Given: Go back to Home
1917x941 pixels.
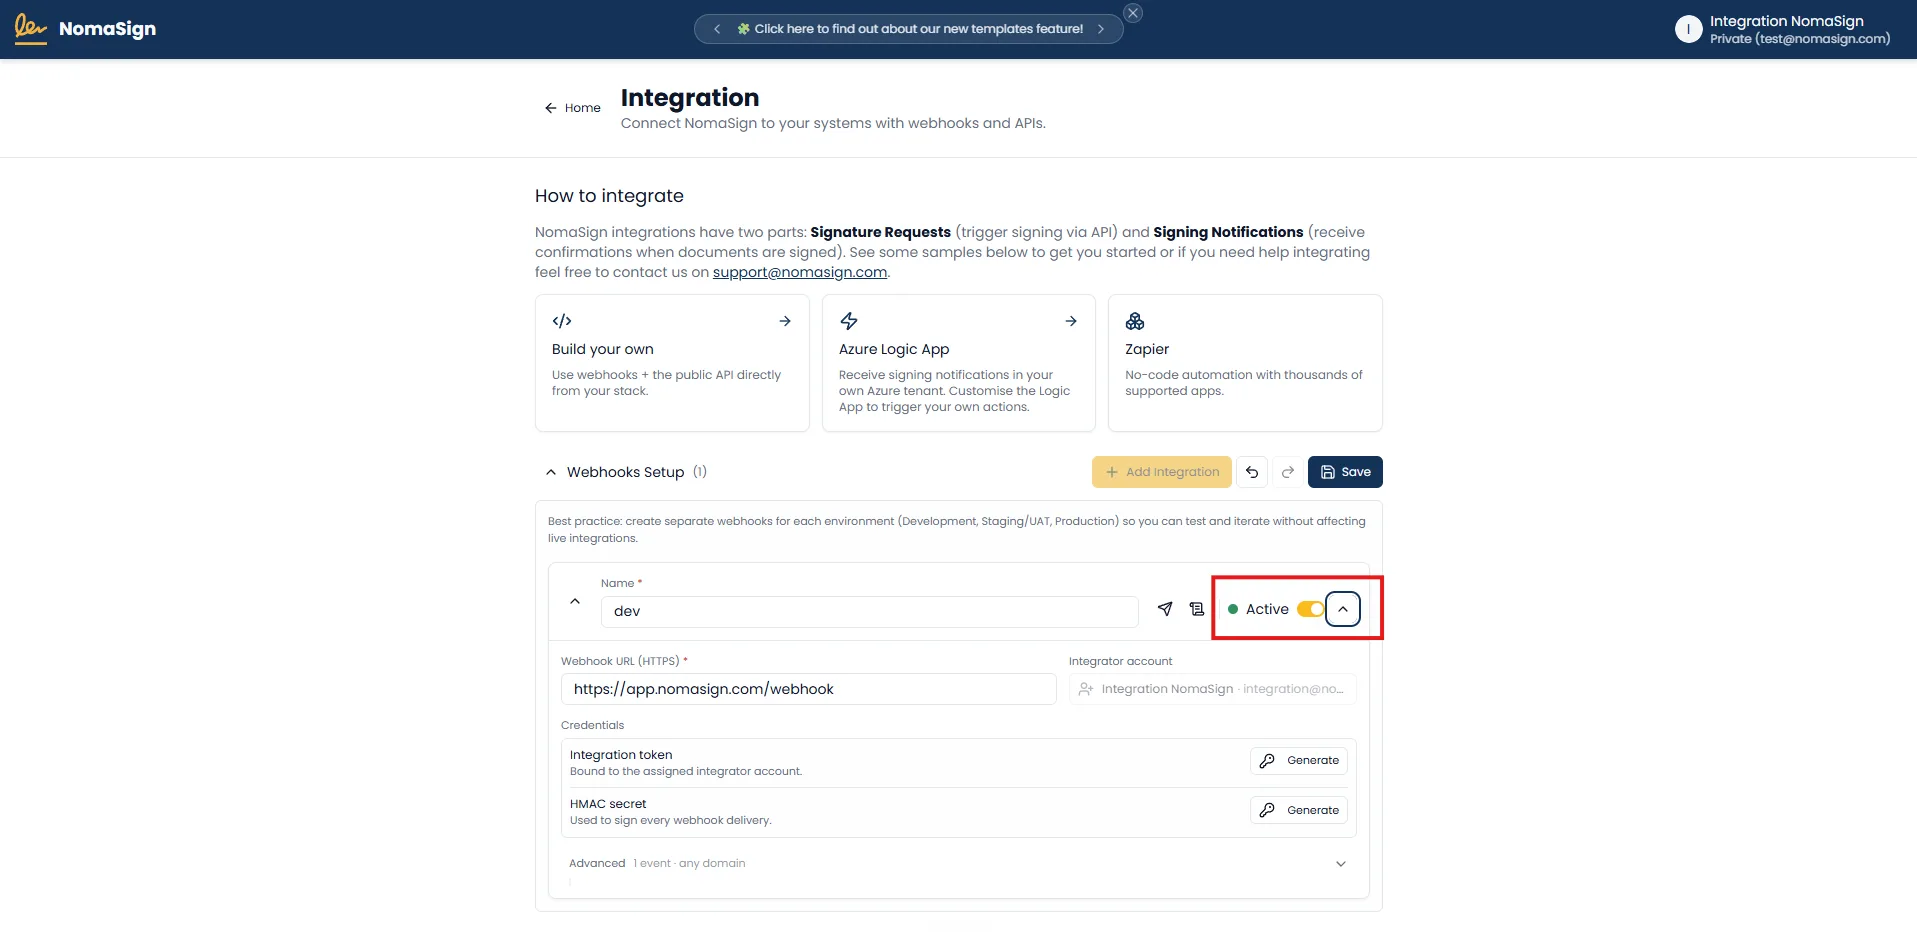Looking at the screenshot, I should [572, 108].
